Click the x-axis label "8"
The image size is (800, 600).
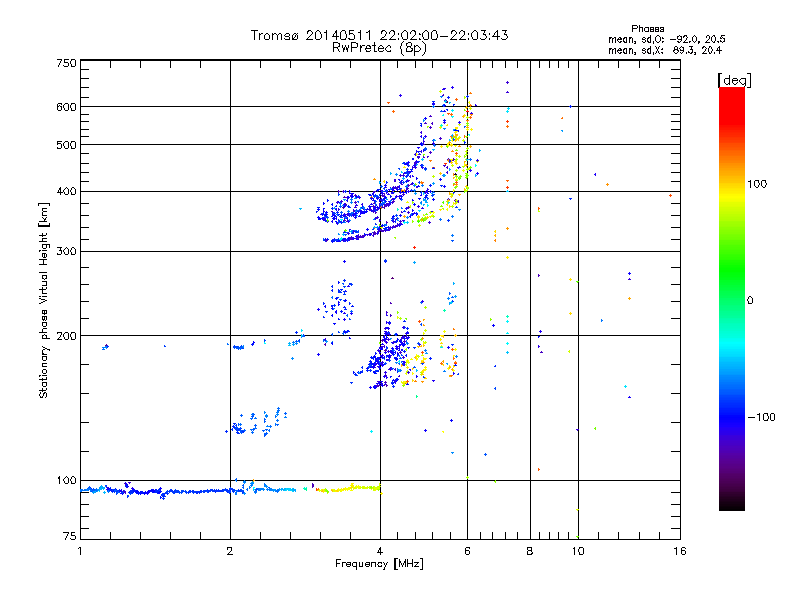[x=530, y=551]
